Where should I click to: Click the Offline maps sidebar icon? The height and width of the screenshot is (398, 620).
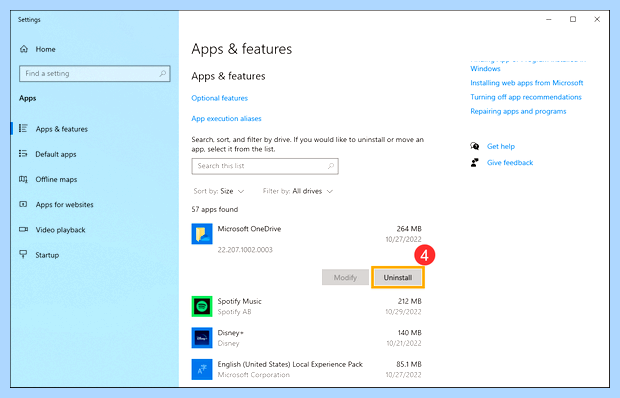[x=23, y=179]
